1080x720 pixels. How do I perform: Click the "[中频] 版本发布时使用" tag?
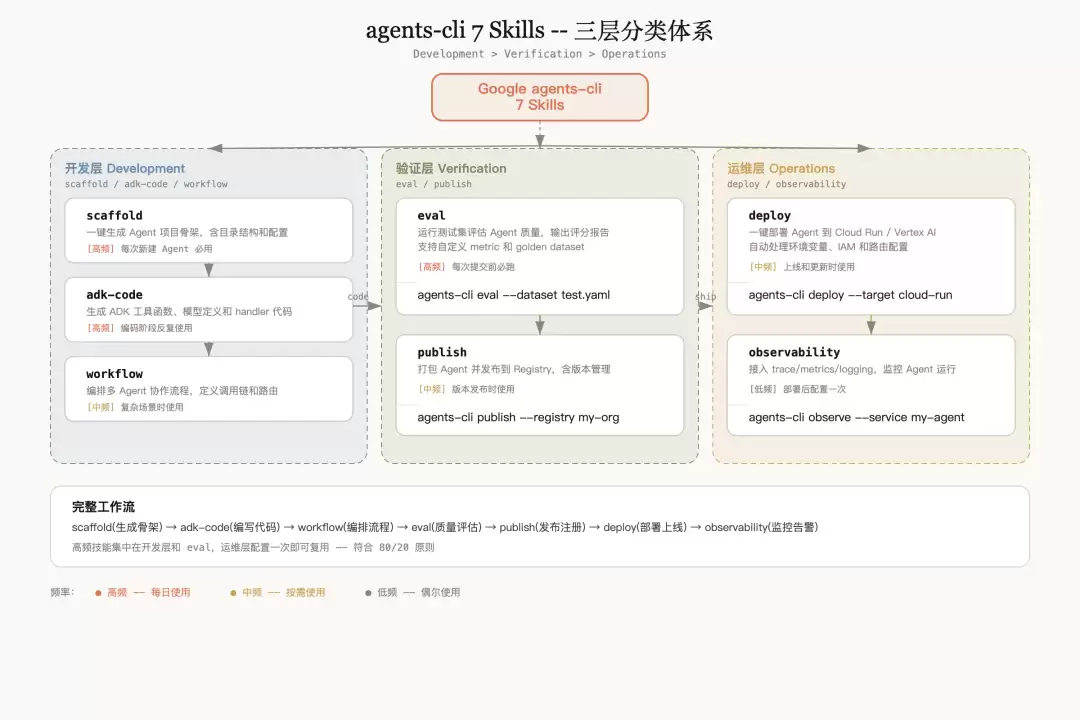point(466,389)
